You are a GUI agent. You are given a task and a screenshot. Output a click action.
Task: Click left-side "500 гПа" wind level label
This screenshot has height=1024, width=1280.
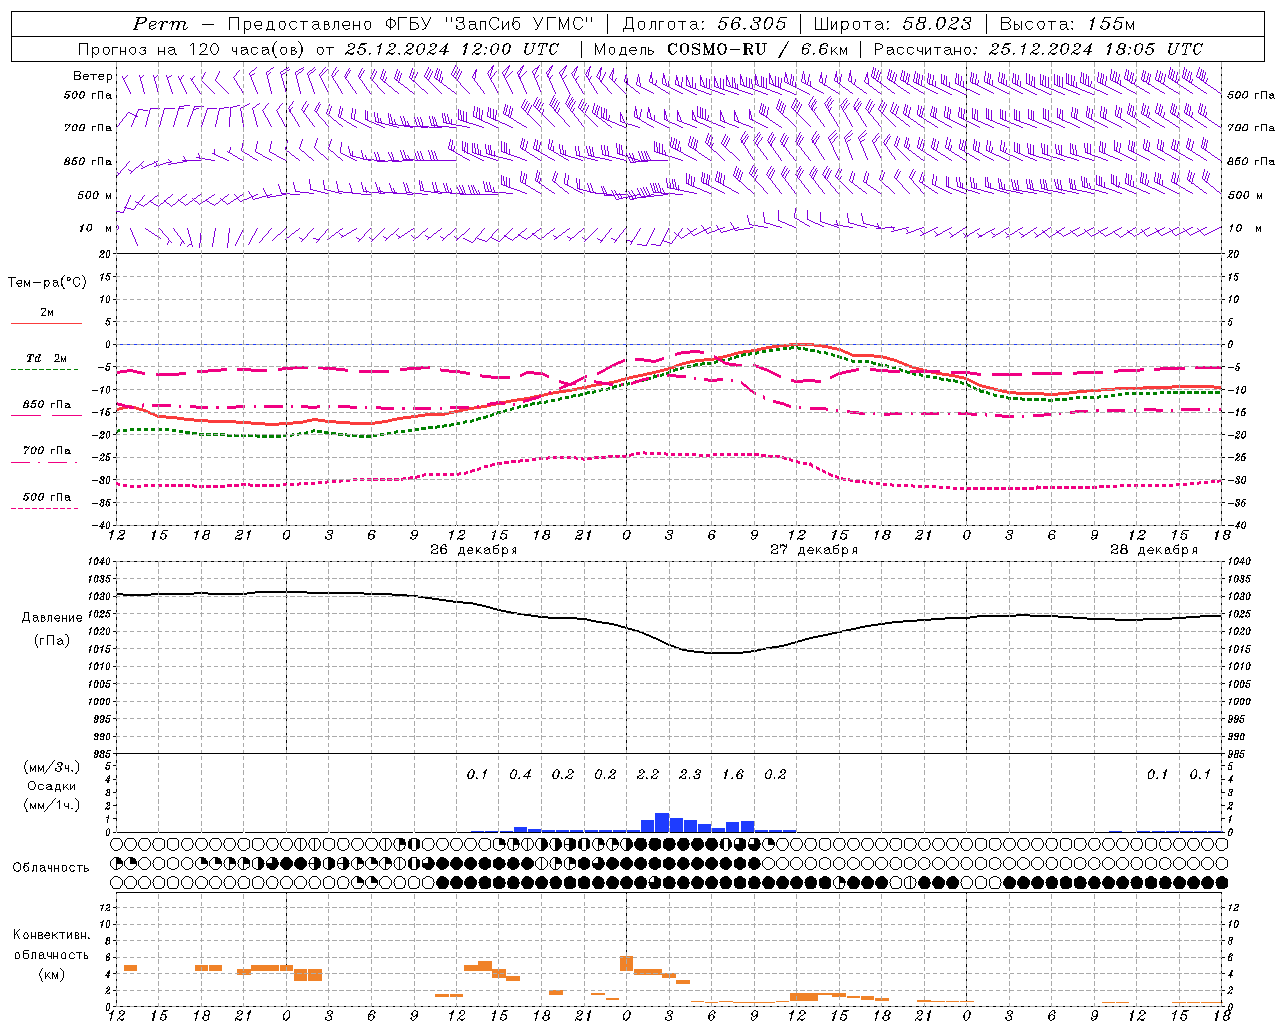click(88, 95)
